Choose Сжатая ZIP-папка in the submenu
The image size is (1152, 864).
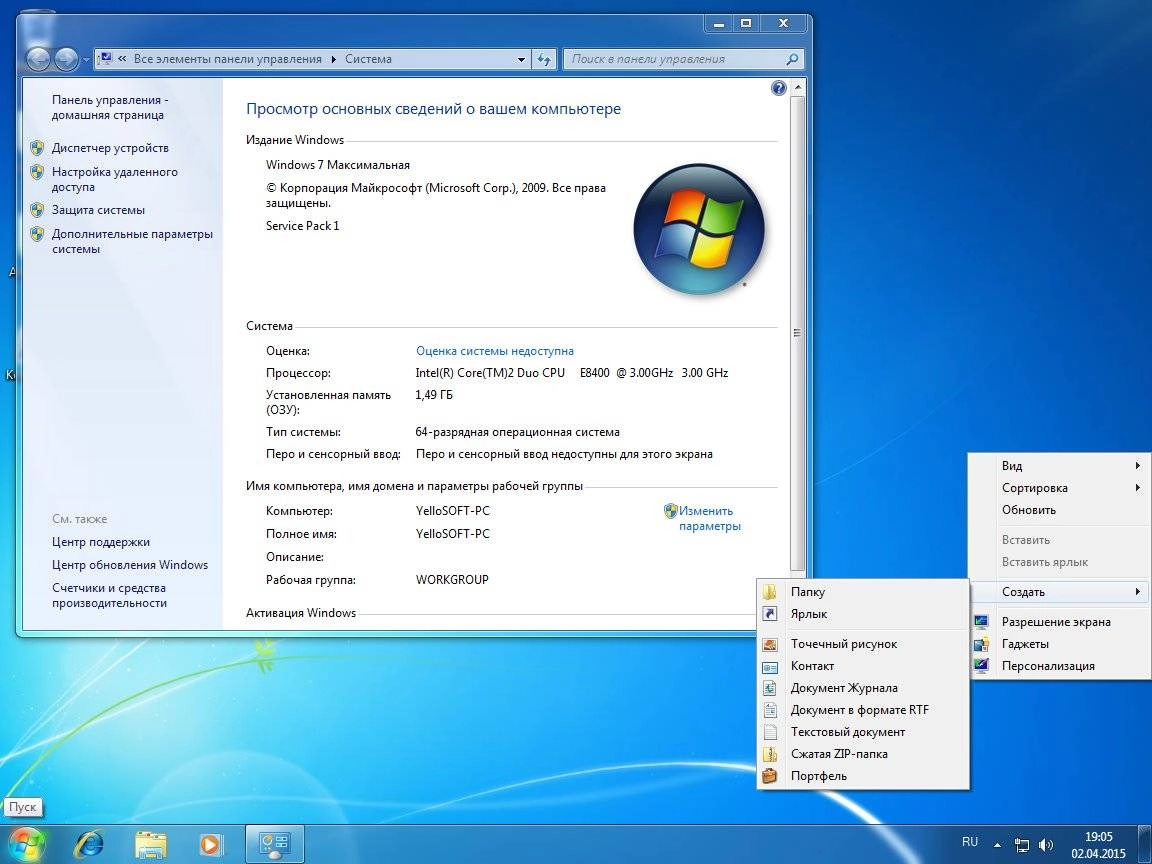pyautogui.click(x=863, y=755)
